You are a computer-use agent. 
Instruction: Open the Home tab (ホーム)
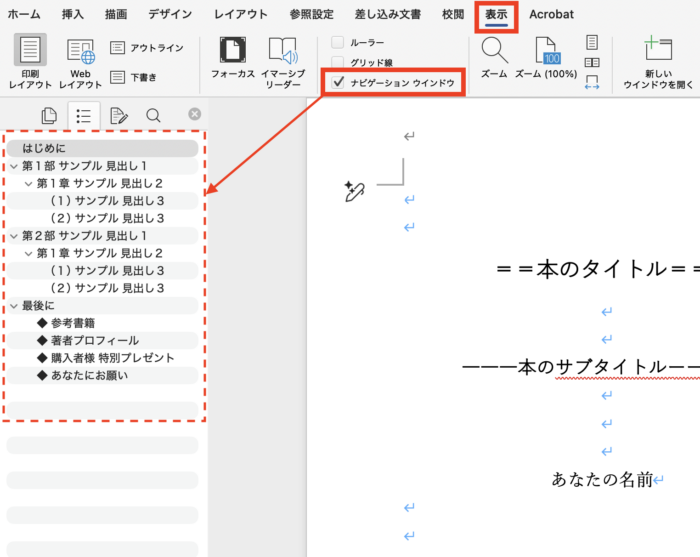click(24, 14)
